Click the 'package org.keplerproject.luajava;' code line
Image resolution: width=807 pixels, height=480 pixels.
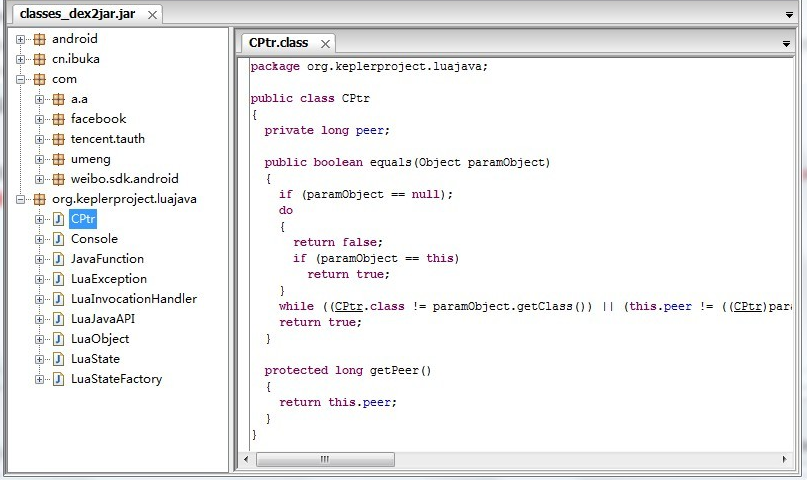369,67
